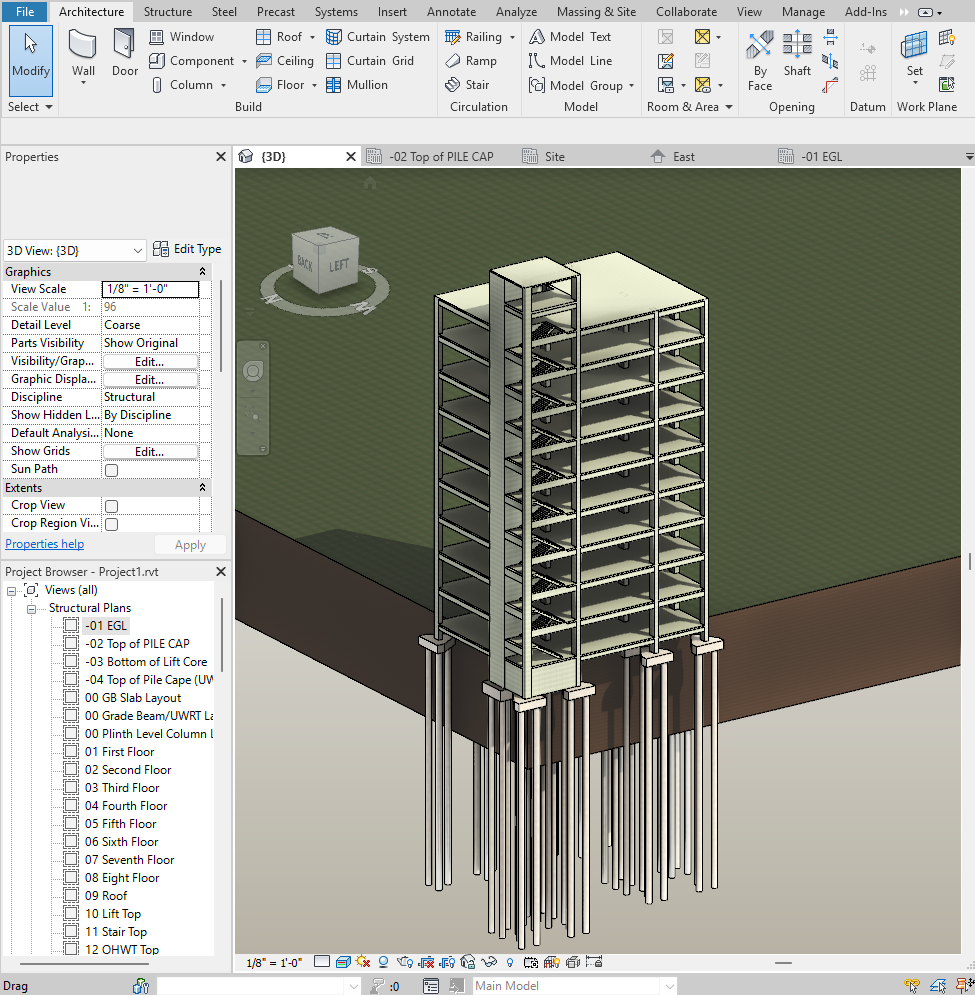Click Edit for Visibility/Graphics overrides
The image size is (975, 995).
149,361
